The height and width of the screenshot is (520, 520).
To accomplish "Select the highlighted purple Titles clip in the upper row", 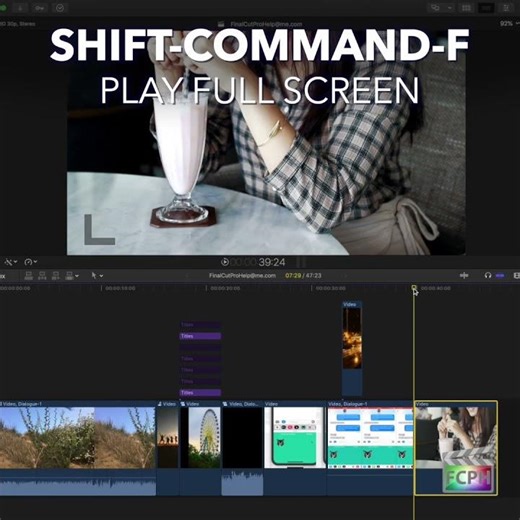I will pyautogui.click(x=200, y=336).
